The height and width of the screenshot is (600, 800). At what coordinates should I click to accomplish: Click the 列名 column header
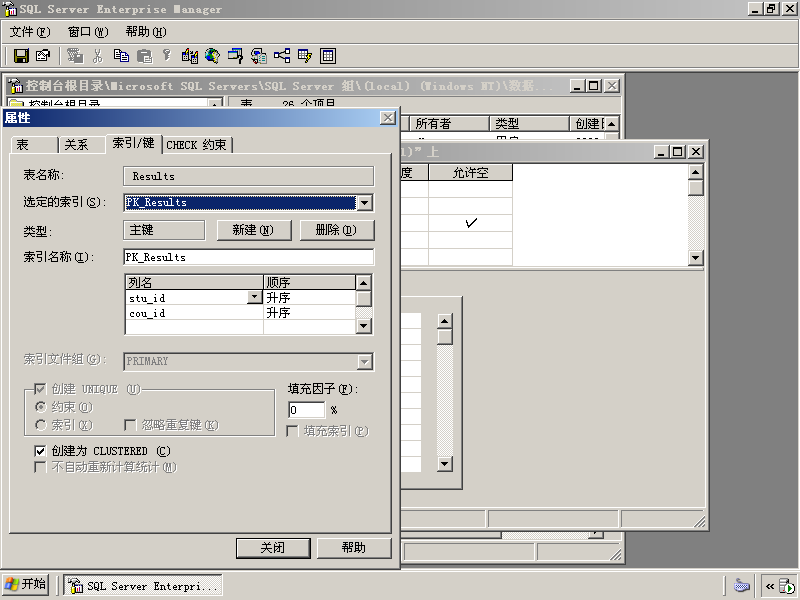(x=194, y=282)
